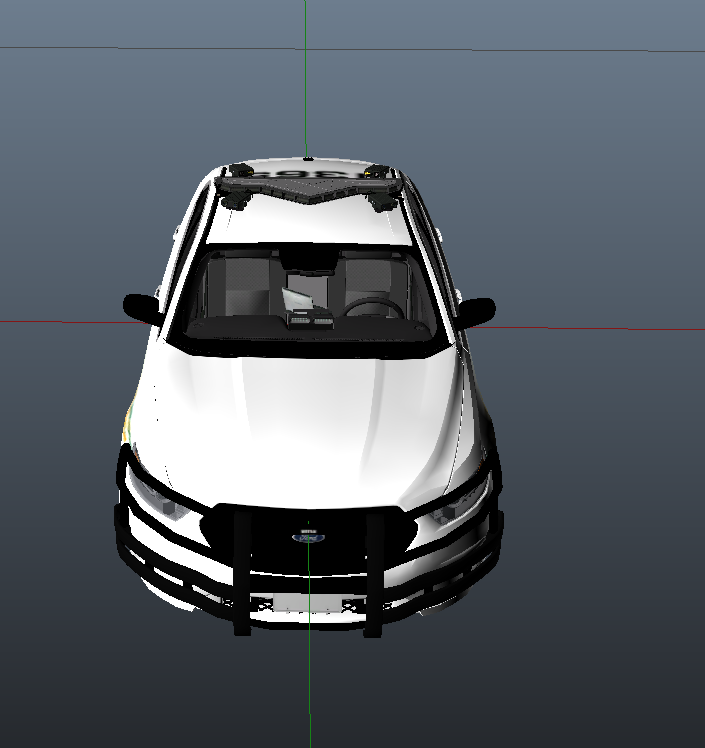705x748 pixels.
Task: Click the black side mirror at right
Action: (476, 311)
